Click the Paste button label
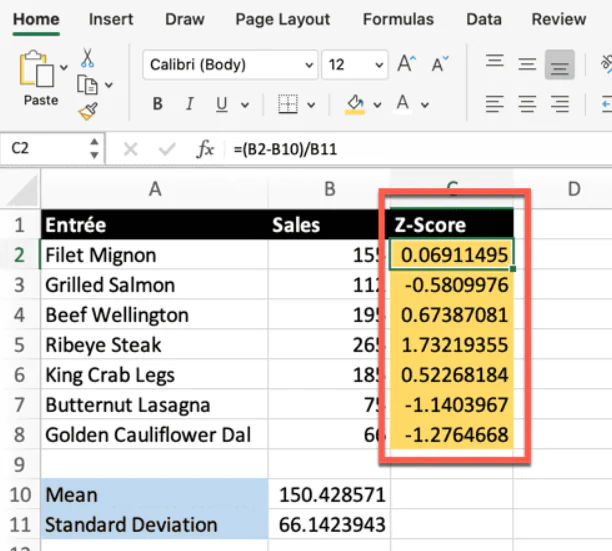612x551 pixels. [41, 100]
